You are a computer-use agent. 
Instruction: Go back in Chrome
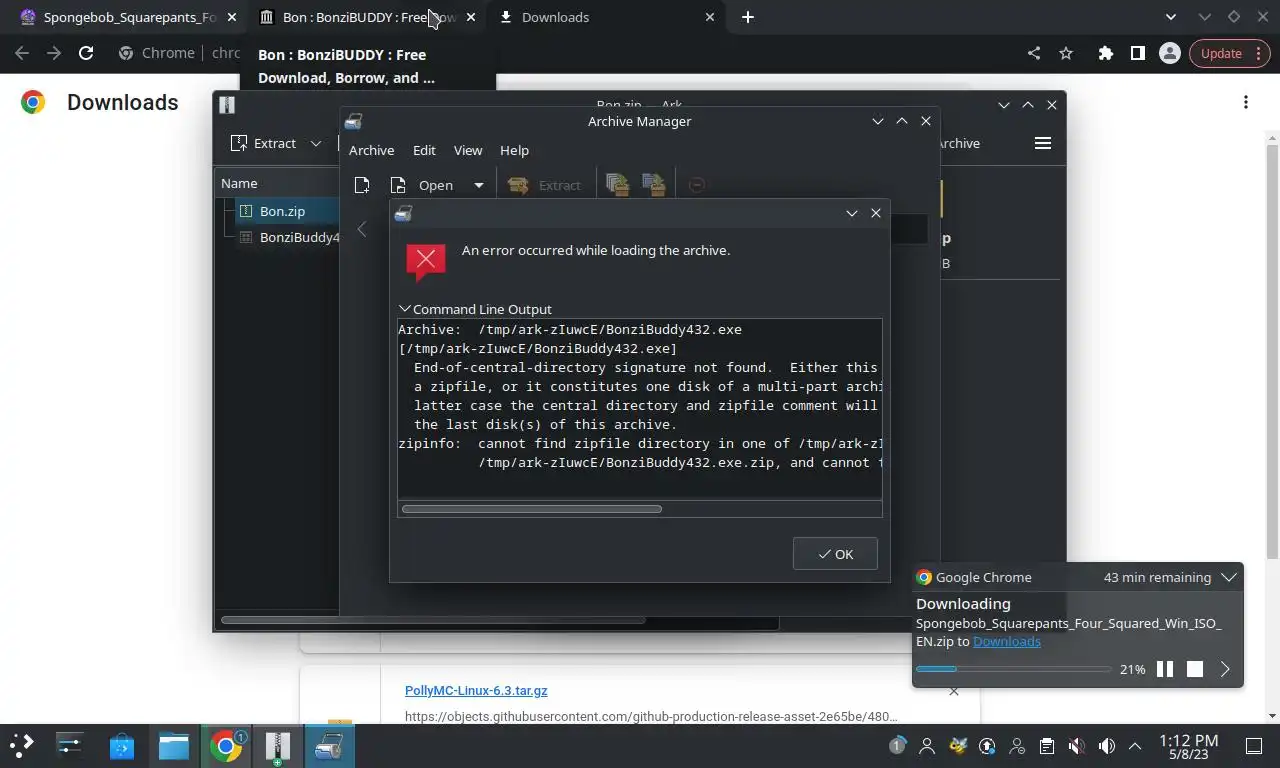[22, 53]
